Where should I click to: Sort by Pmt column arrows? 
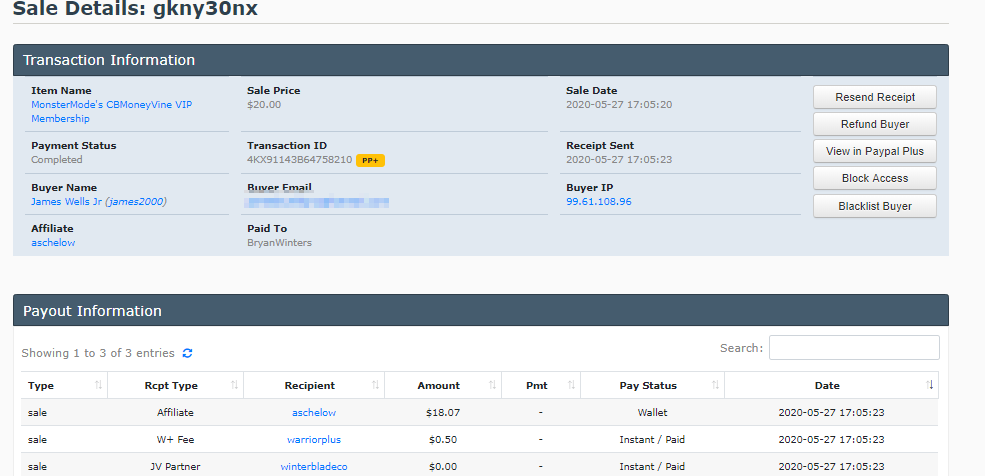pyautogui.click(x=572, y=385)
